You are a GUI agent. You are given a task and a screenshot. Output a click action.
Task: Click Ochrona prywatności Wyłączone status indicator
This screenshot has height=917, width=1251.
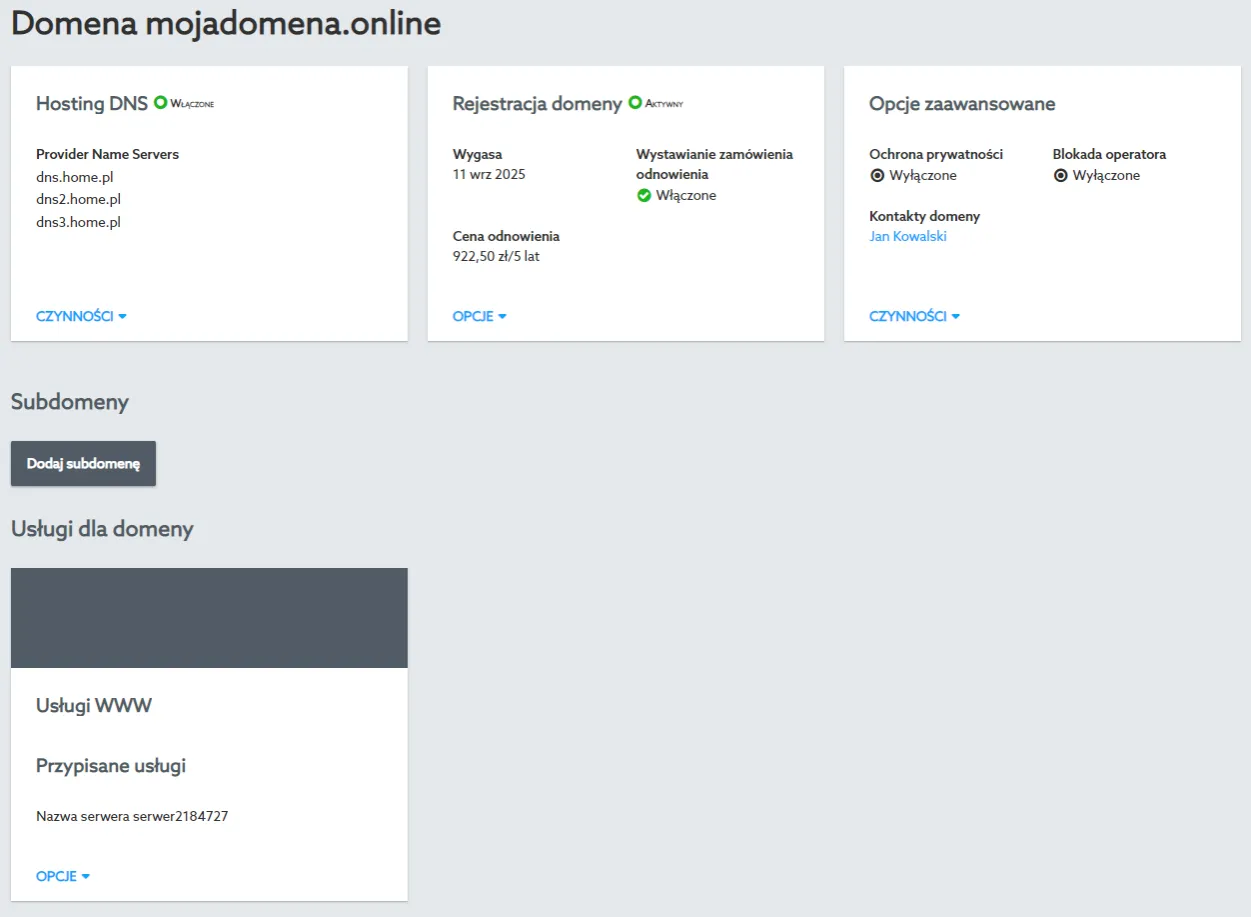(x=877, y=176)
